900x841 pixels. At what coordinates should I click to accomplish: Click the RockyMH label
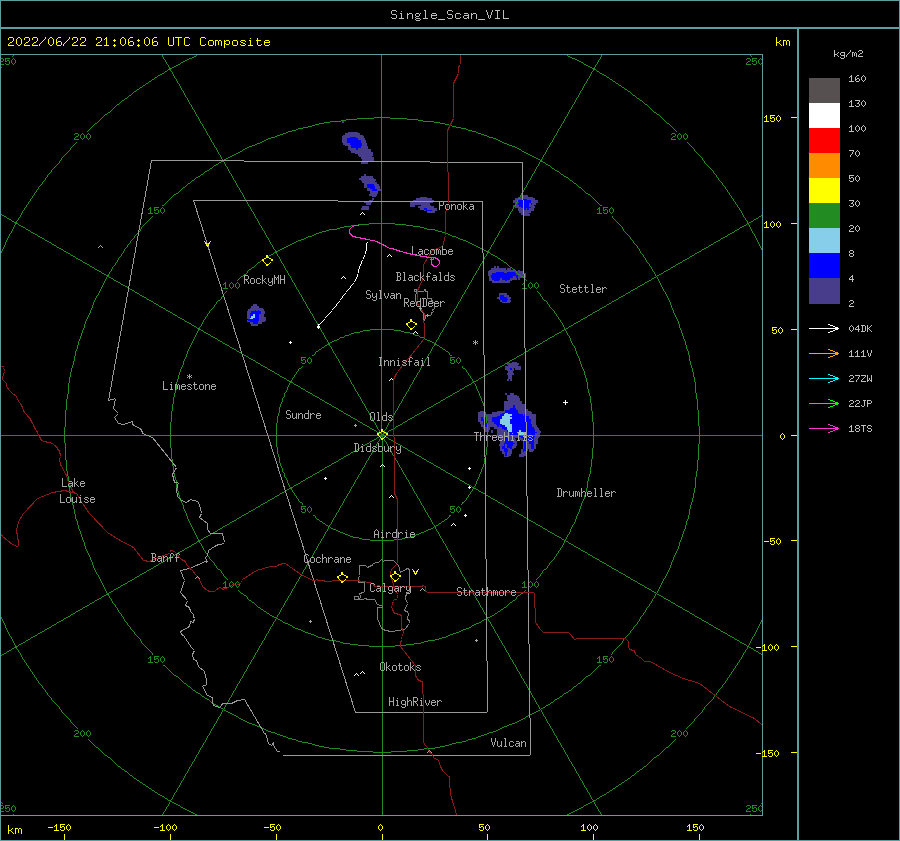tap(264, 280)
